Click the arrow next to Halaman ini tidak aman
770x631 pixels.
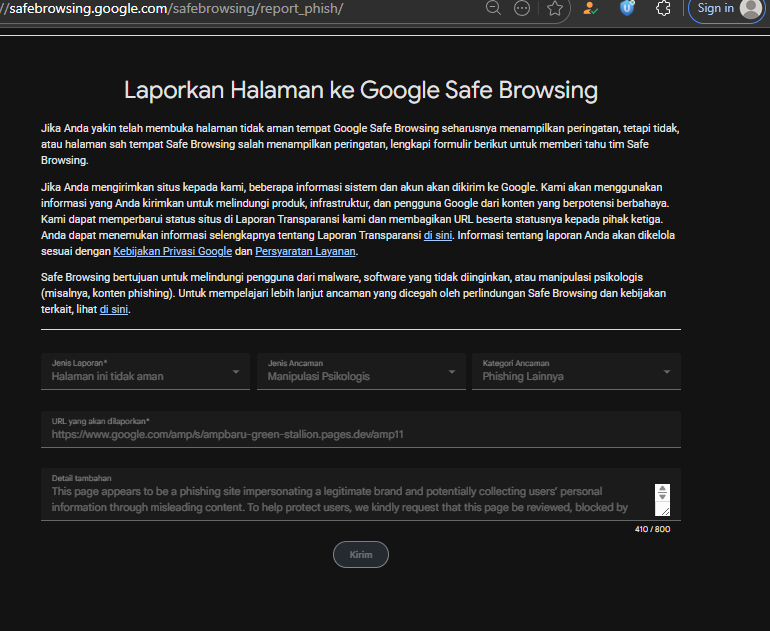coord(236,372)
